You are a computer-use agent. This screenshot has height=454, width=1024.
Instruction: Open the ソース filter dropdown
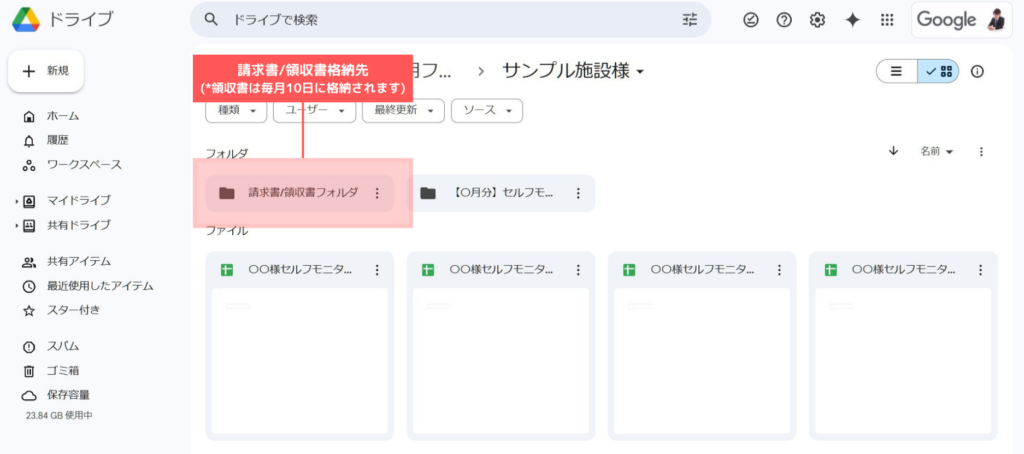tap(487, 110)
